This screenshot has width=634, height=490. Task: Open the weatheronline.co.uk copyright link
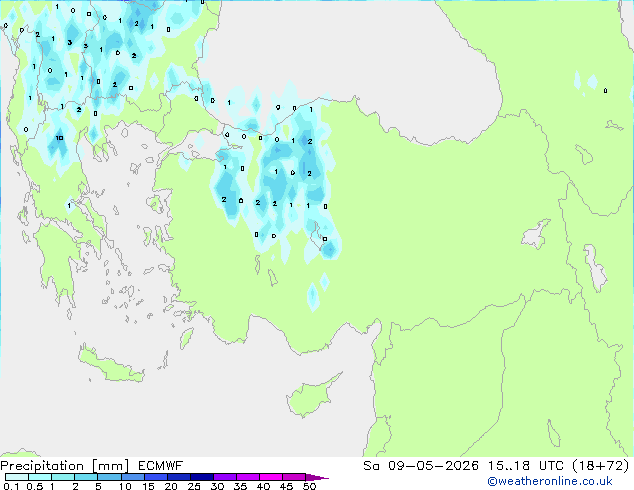pos(550,481)
